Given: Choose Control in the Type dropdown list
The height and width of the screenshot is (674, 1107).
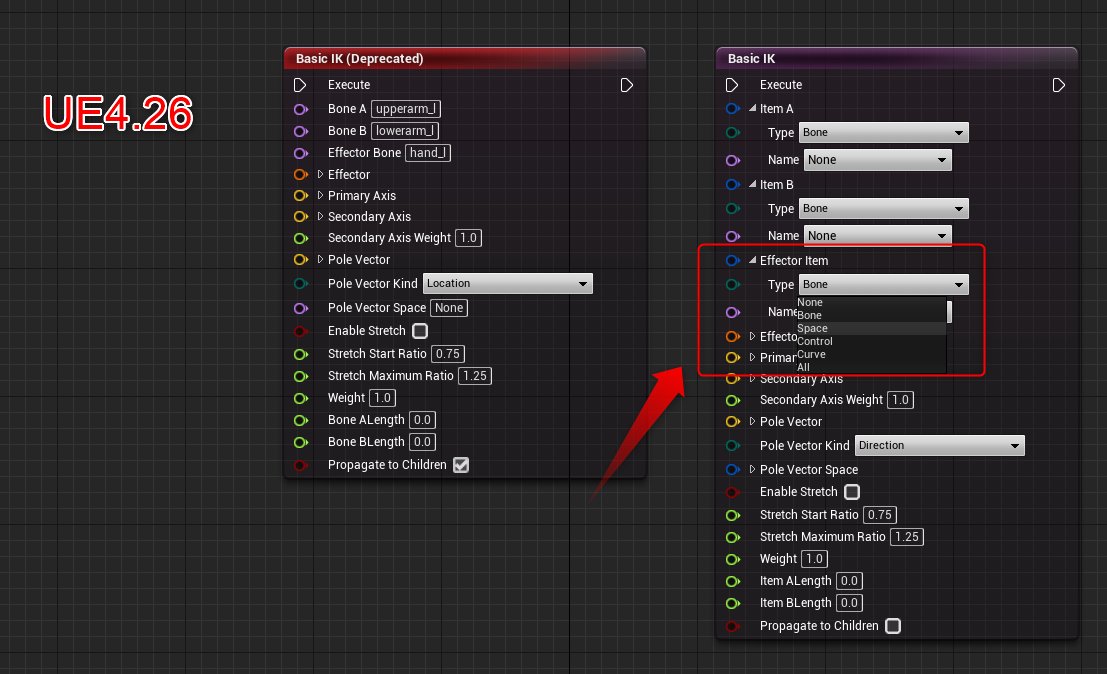Looking at the screenshot, I should (816, 340).
